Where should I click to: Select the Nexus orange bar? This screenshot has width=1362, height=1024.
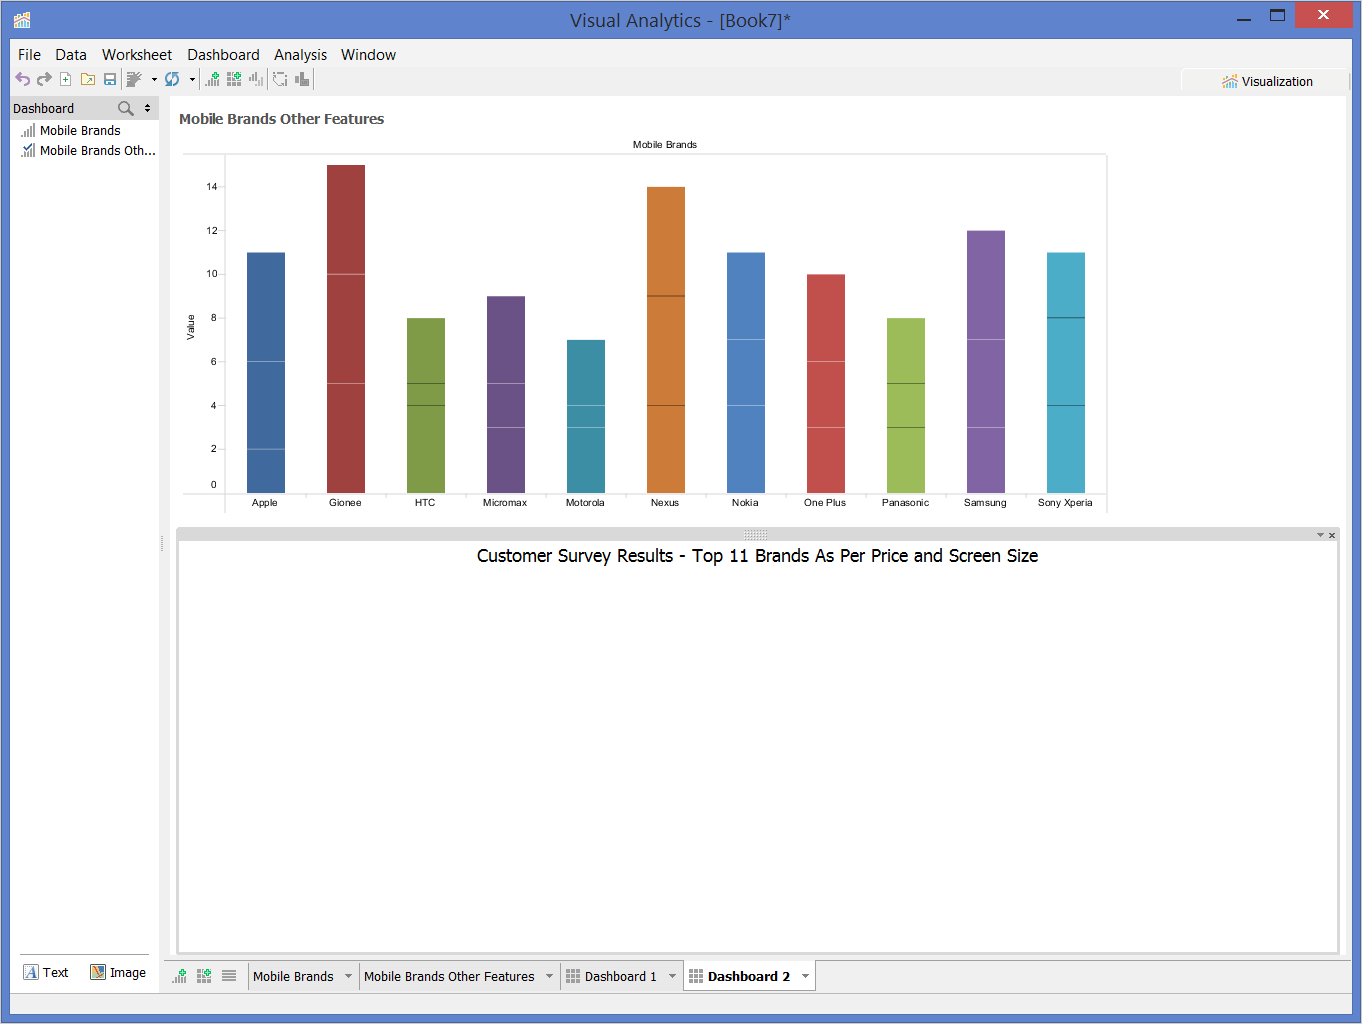pyautogui.click(x=666, y=340)
